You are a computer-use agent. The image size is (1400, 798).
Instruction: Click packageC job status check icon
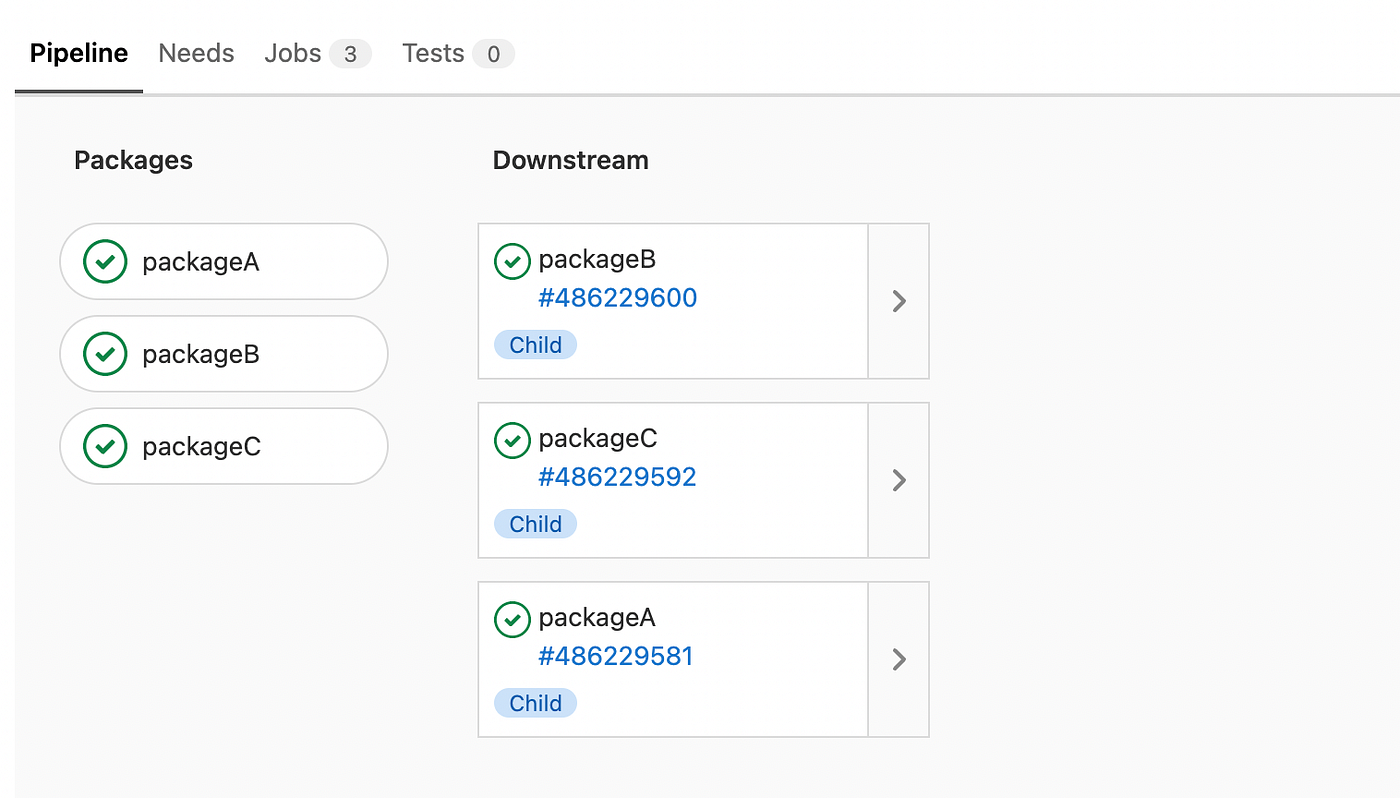[105, 446]
